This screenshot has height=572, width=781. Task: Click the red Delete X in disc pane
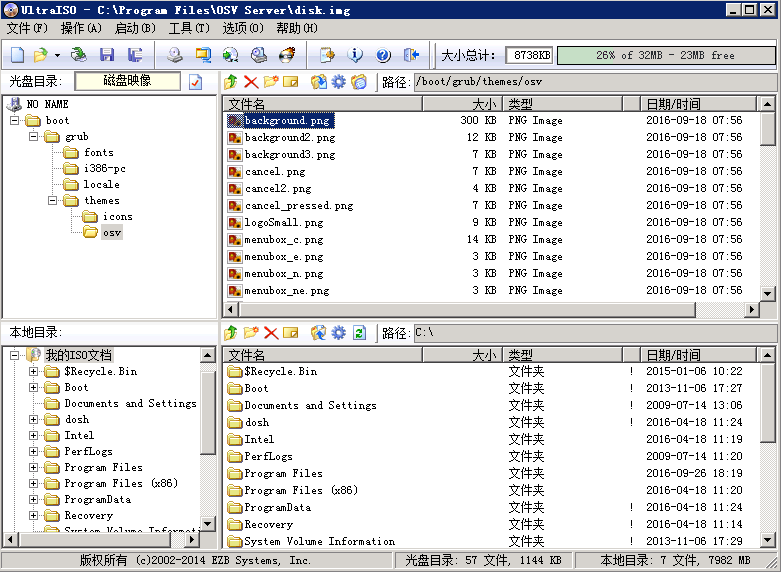point(251,82)
